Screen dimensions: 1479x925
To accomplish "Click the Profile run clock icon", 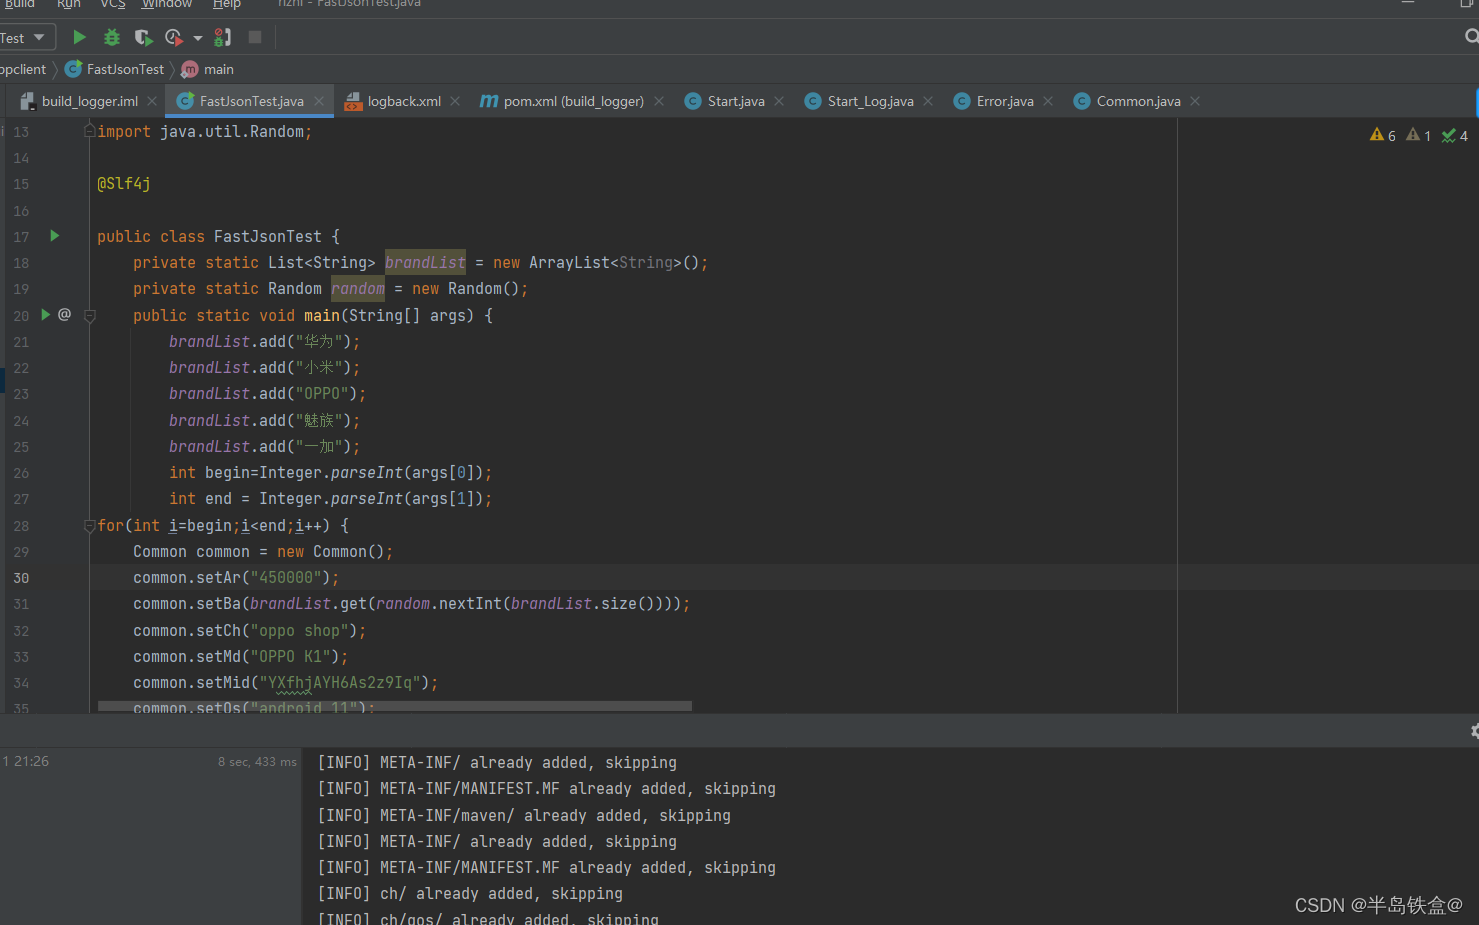I will pyautogui.click(x=174, y=37).
